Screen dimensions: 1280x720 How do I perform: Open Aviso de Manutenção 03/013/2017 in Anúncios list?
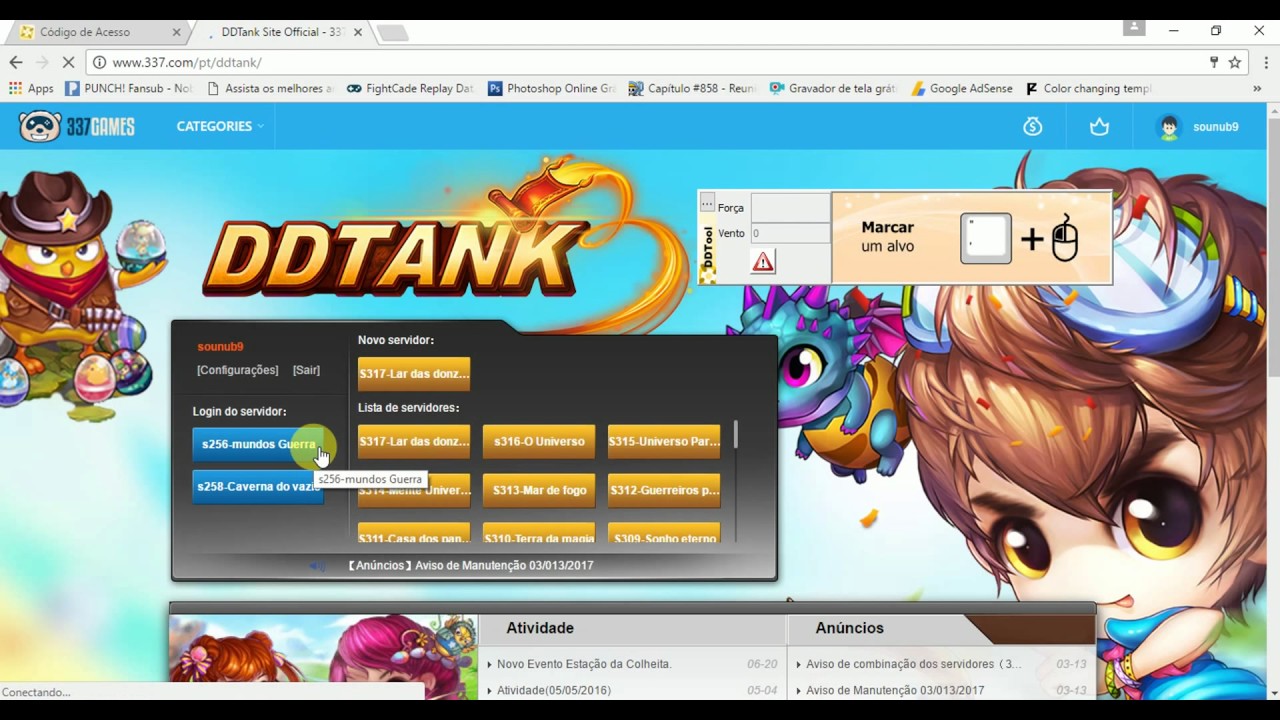[895, 690]
